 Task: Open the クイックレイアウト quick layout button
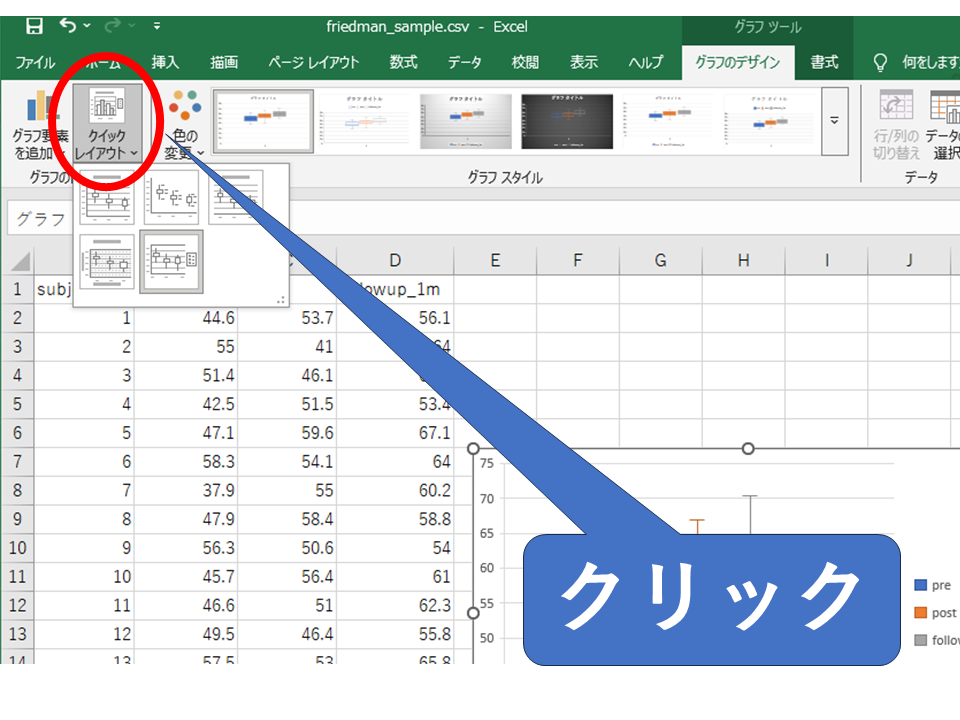107,122
